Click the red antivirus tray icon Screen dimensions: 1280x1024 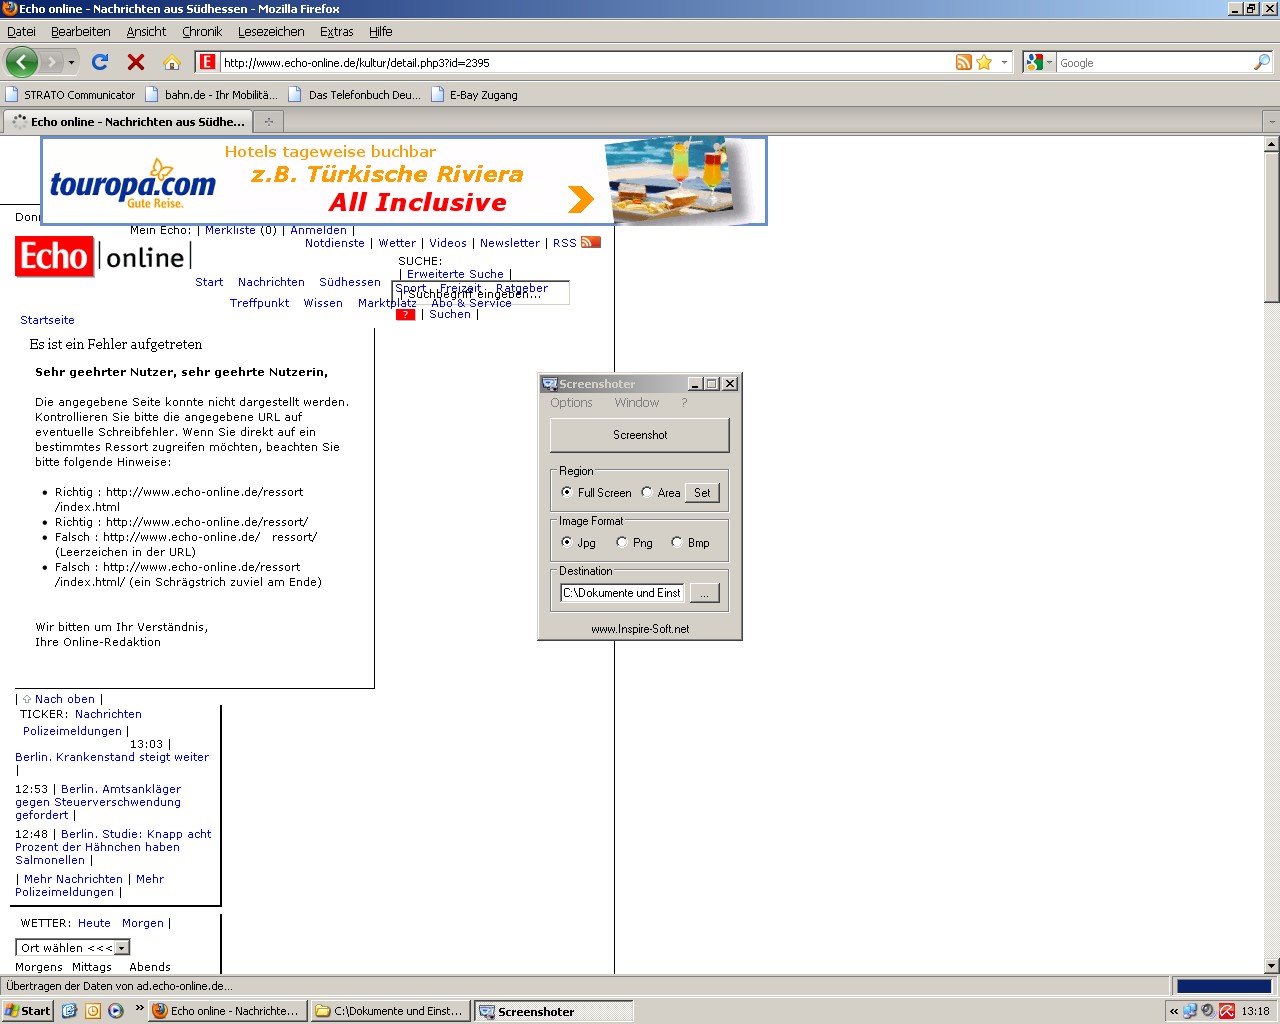[1227, 1011]
